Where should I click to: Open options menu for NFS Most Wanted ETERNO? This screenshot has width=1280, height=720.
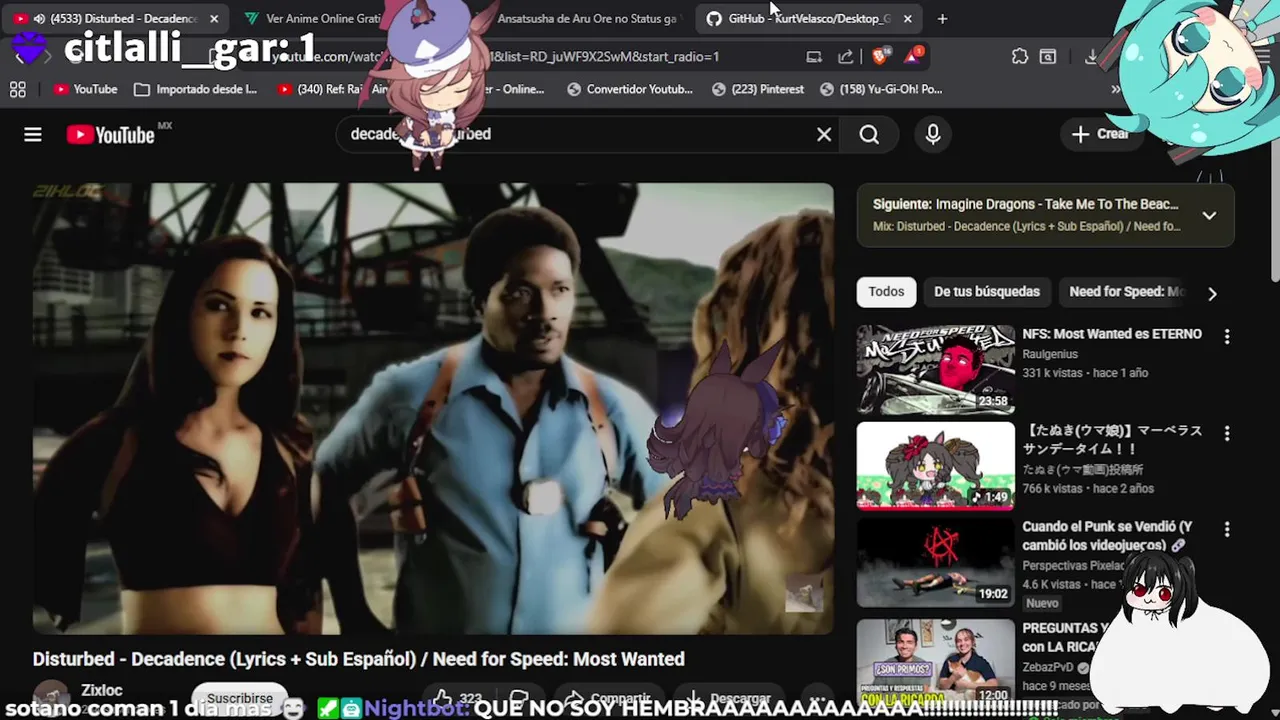point(1227,337)
